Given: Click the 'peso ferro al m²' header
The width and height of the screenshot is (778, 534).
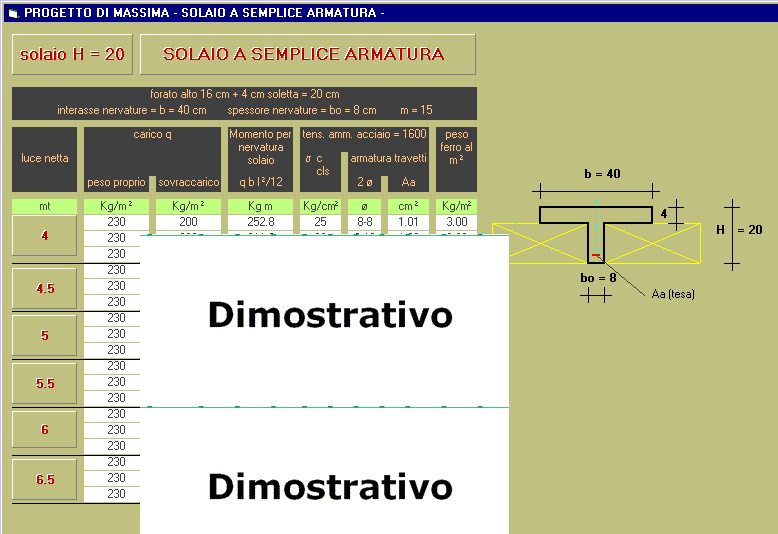Looking at the screenshot, I should 456,159.
